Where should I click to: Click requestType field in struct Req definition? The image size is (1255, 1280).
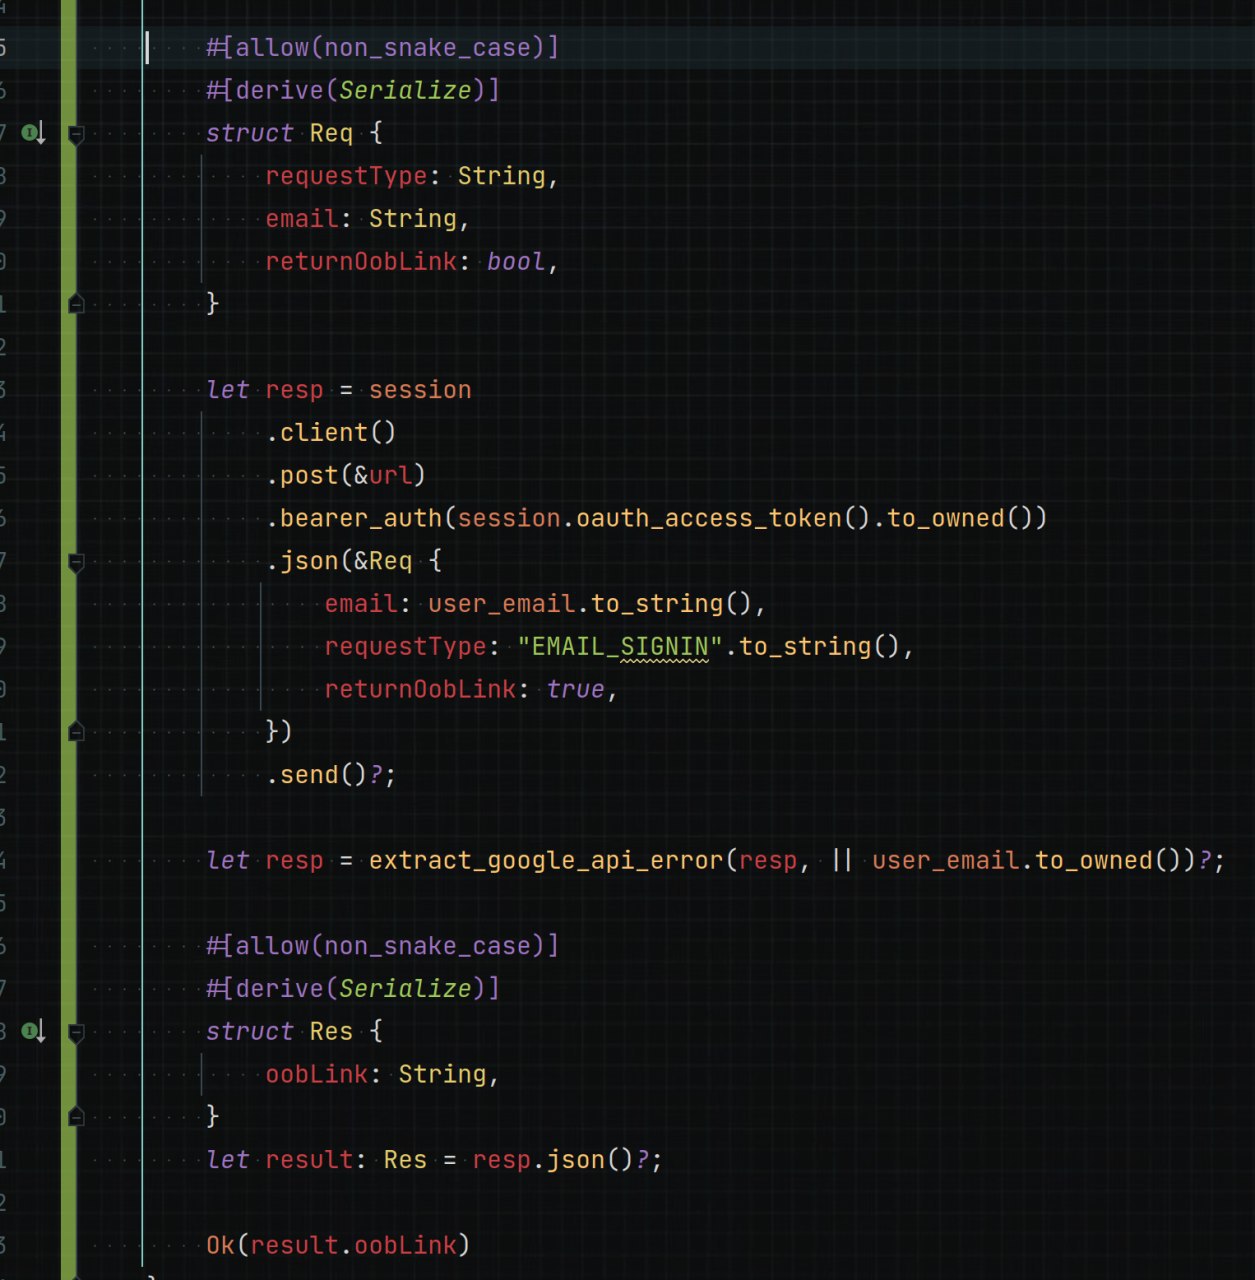[346, 176]
